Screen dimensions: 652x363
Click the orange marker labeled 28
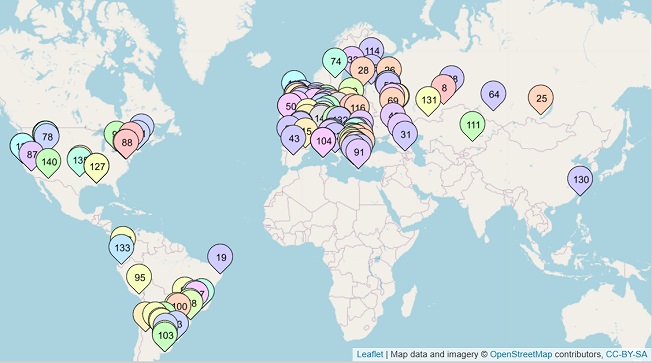tap(363, 70)
